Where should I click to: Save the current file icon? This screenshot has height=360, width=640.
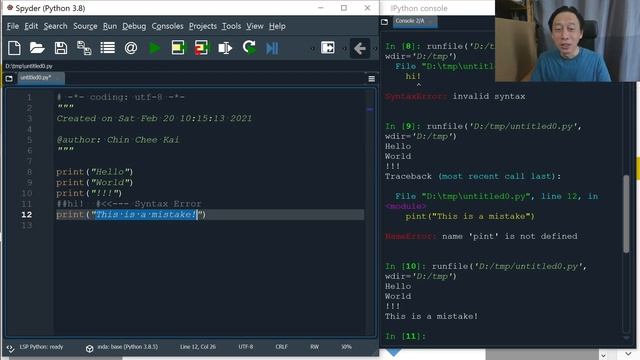point(61,48)
